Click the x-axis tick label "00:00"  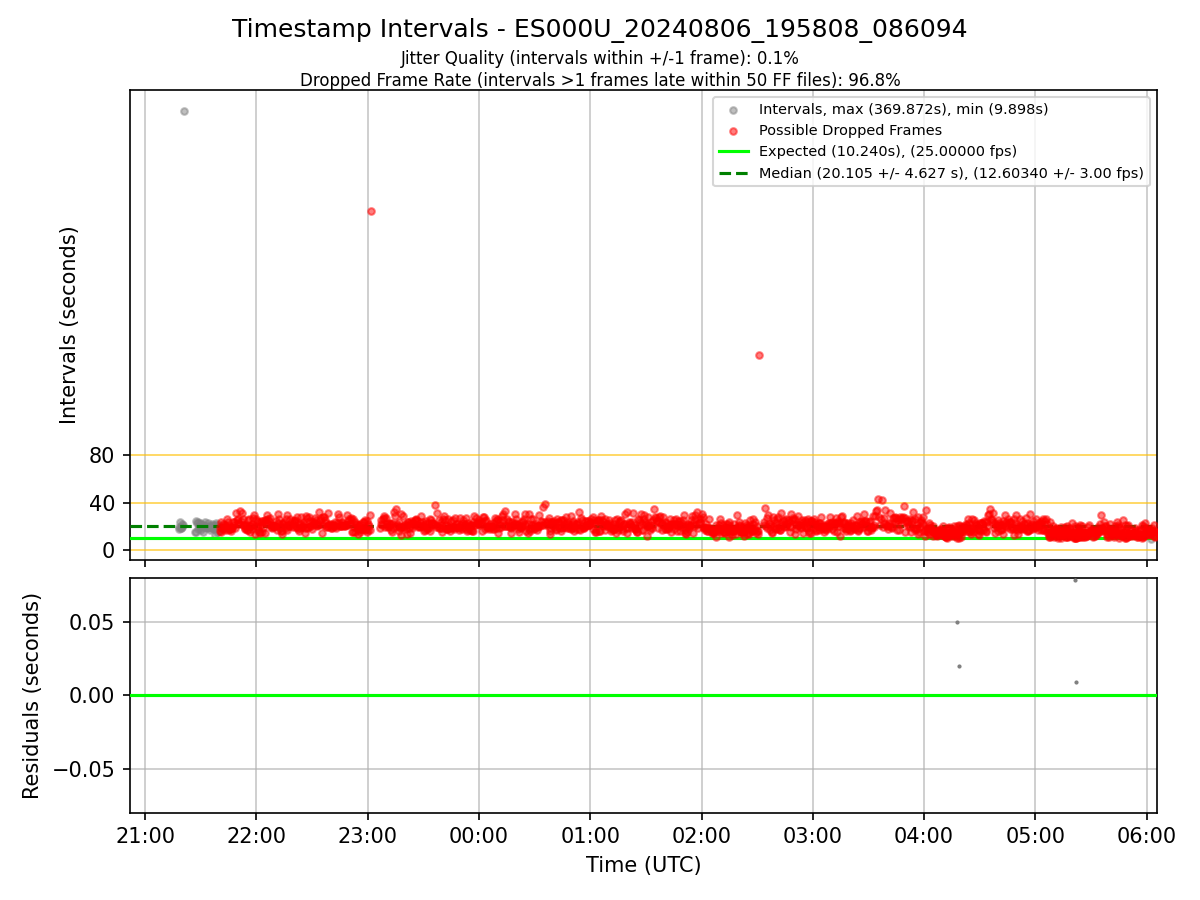pos(479,834)
